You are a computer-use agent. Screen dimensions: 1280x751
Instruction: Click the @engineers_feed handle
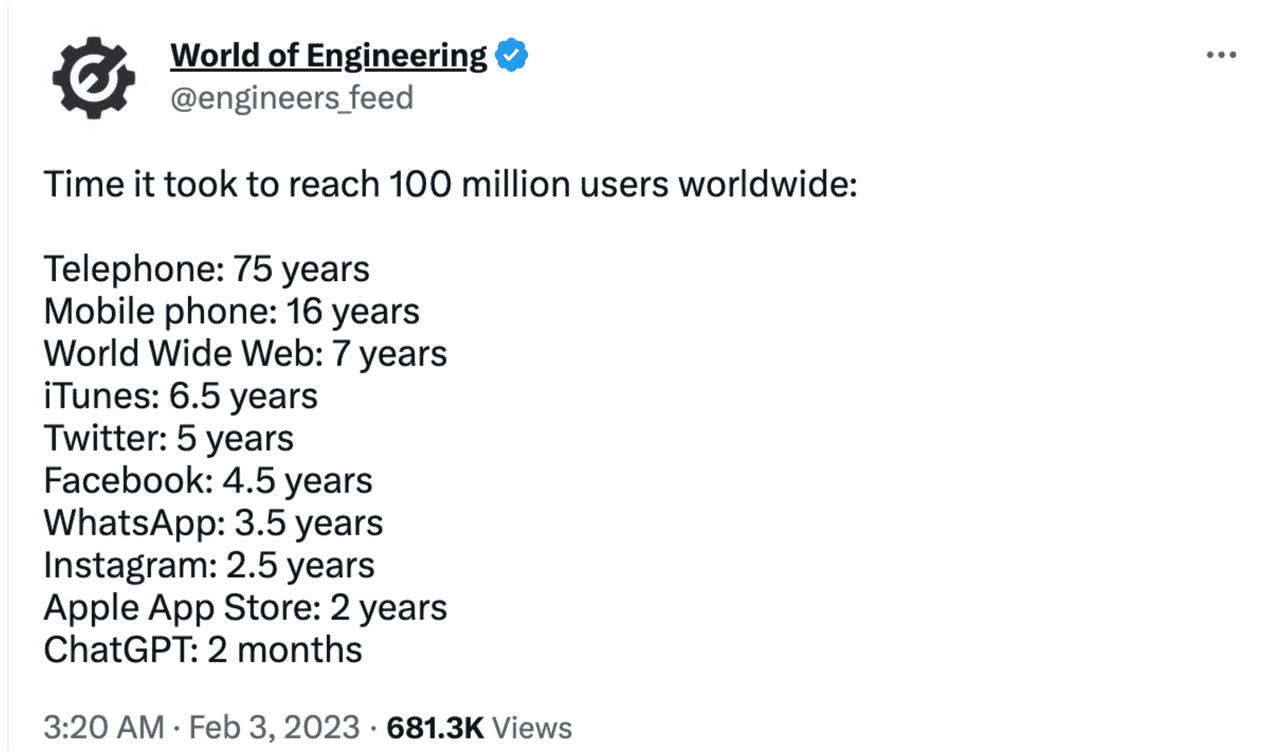click(291, 98)
